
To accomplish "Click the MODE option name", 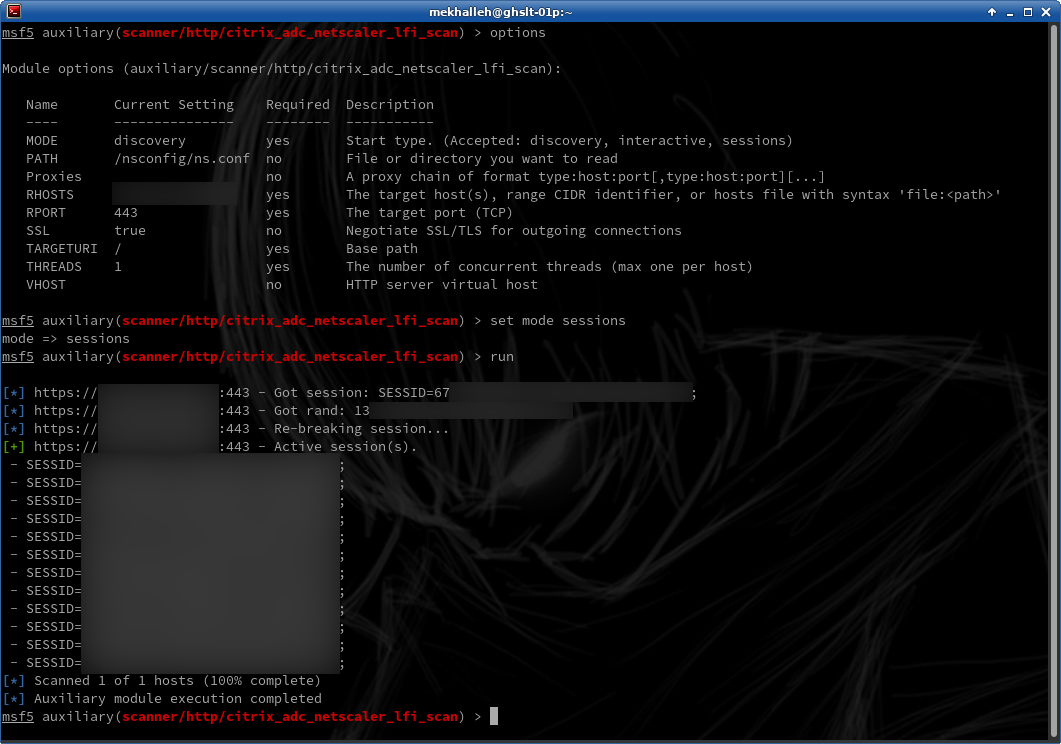I will click(42, 141).
